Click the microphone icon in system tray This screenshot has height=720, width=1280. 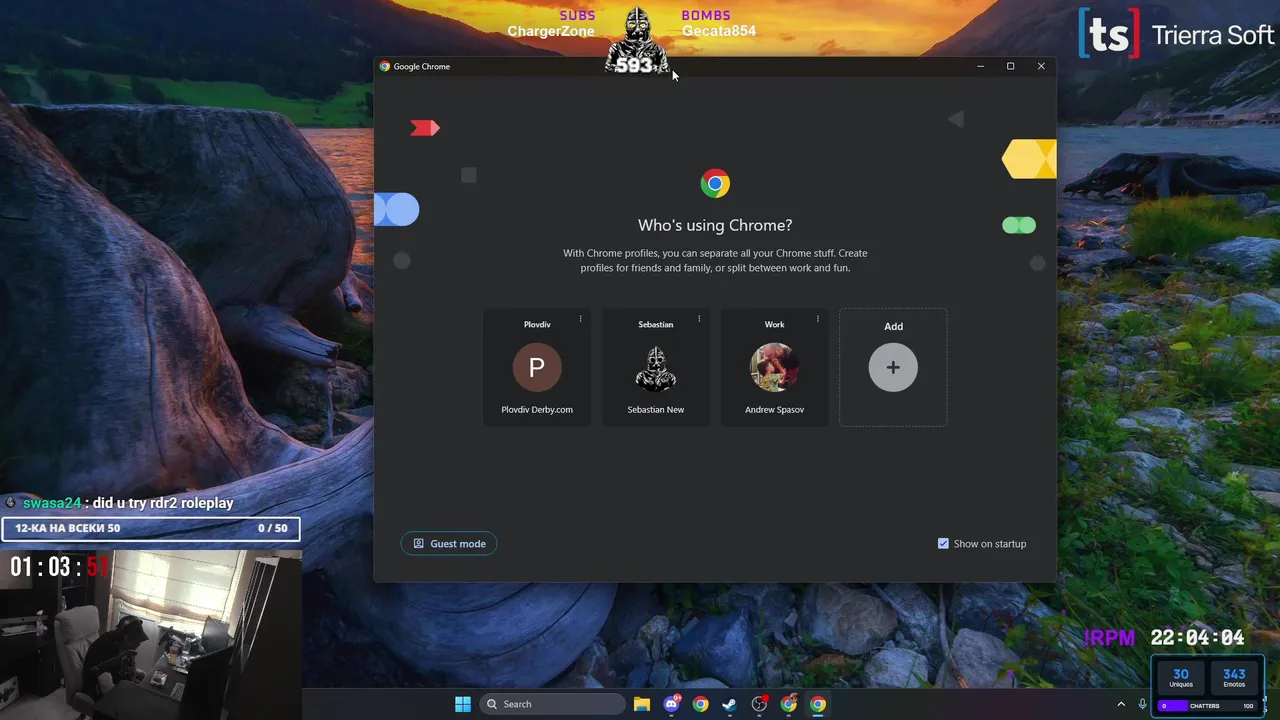[x=1142, y=704]
